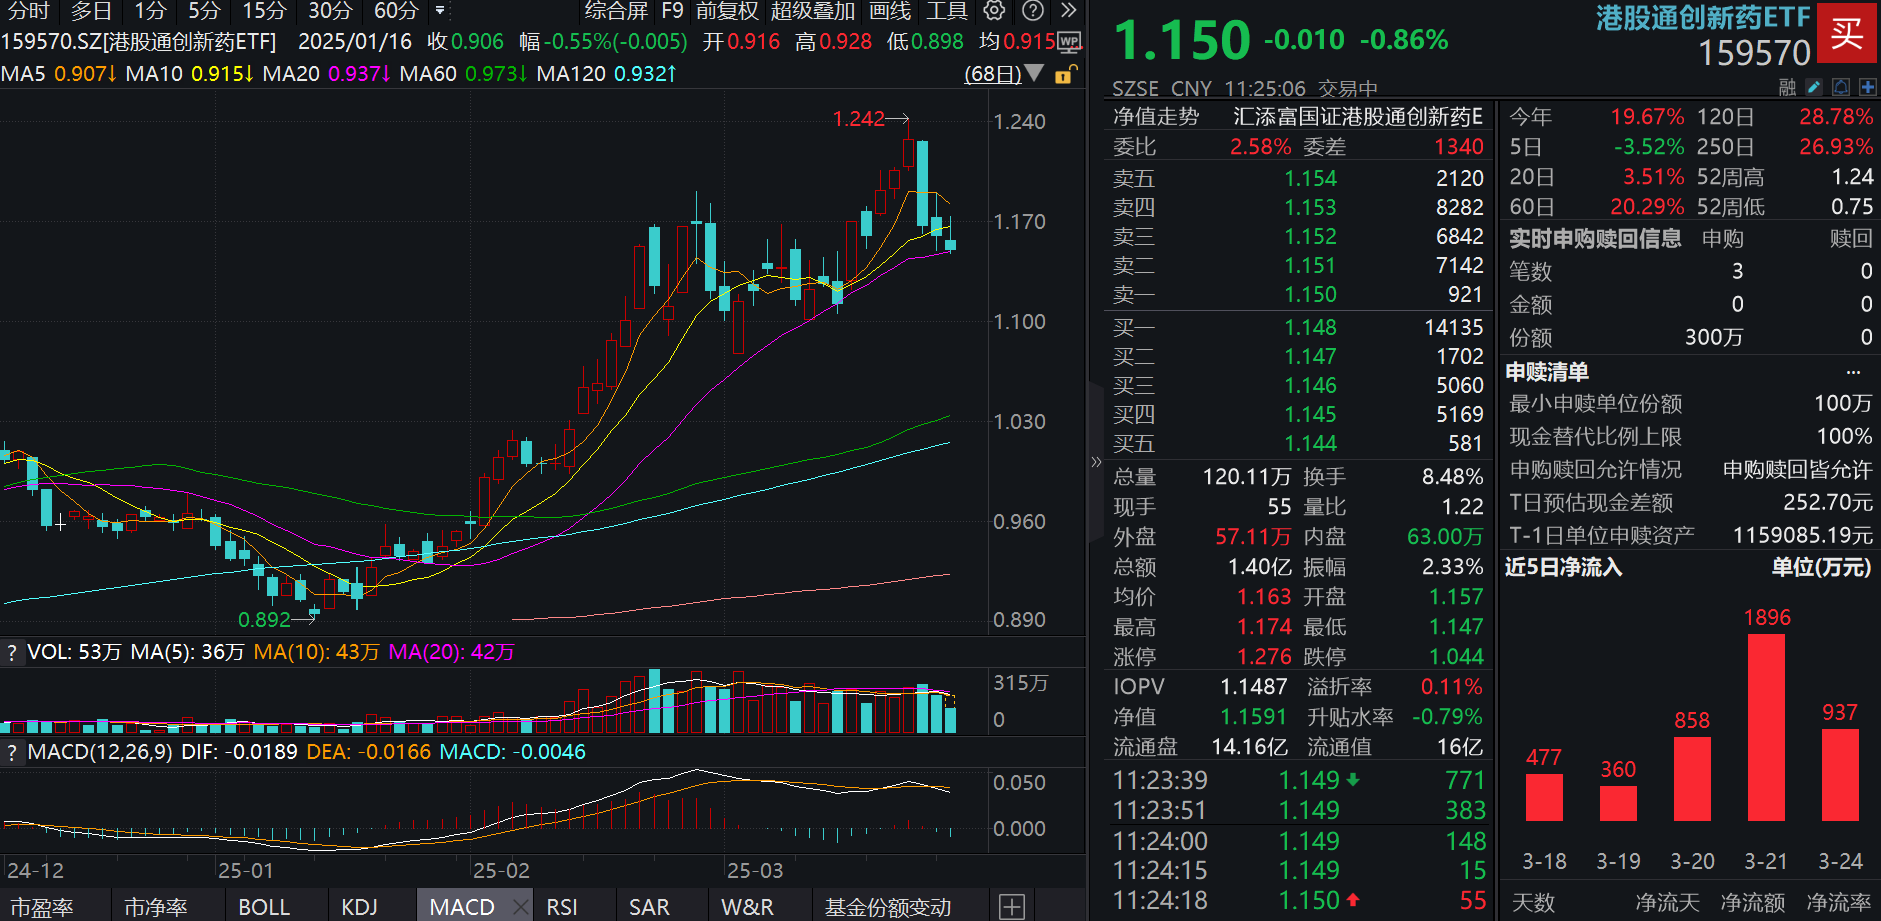Switch to SAR indicator tab

649,907
